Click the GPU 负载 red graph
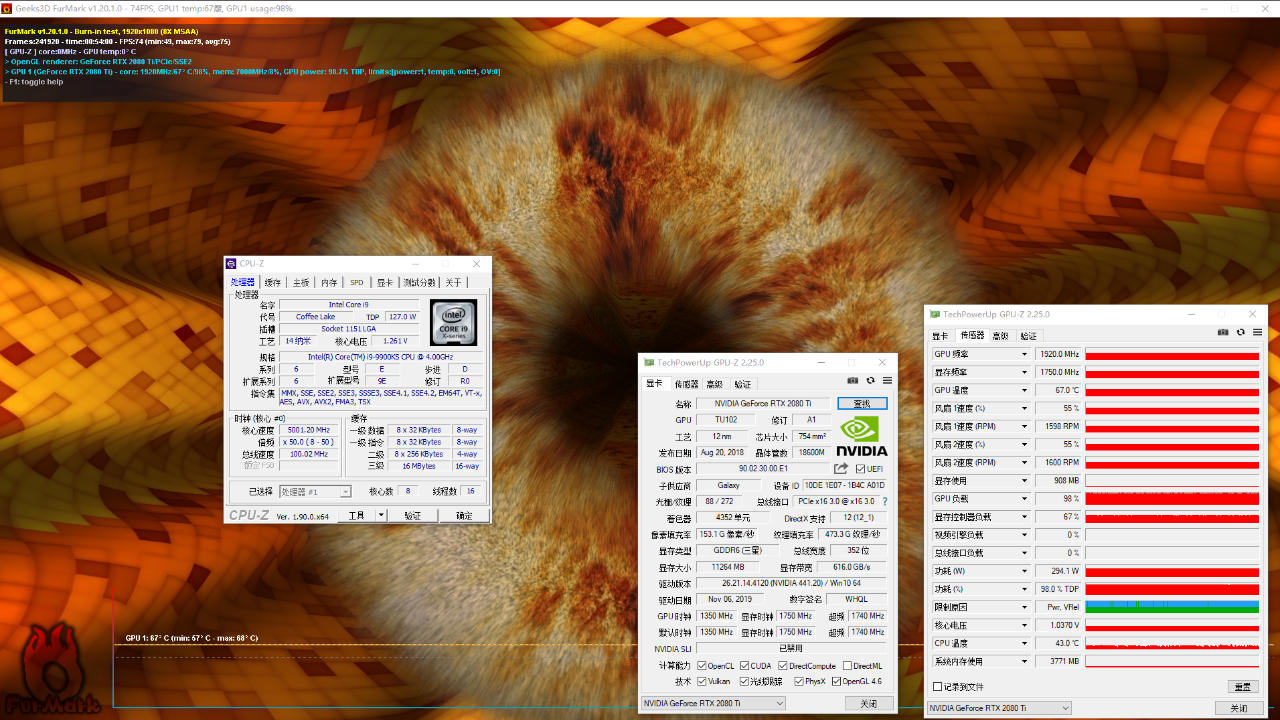This screenshot has height=720, width=1280. [x=1172, y=499]
